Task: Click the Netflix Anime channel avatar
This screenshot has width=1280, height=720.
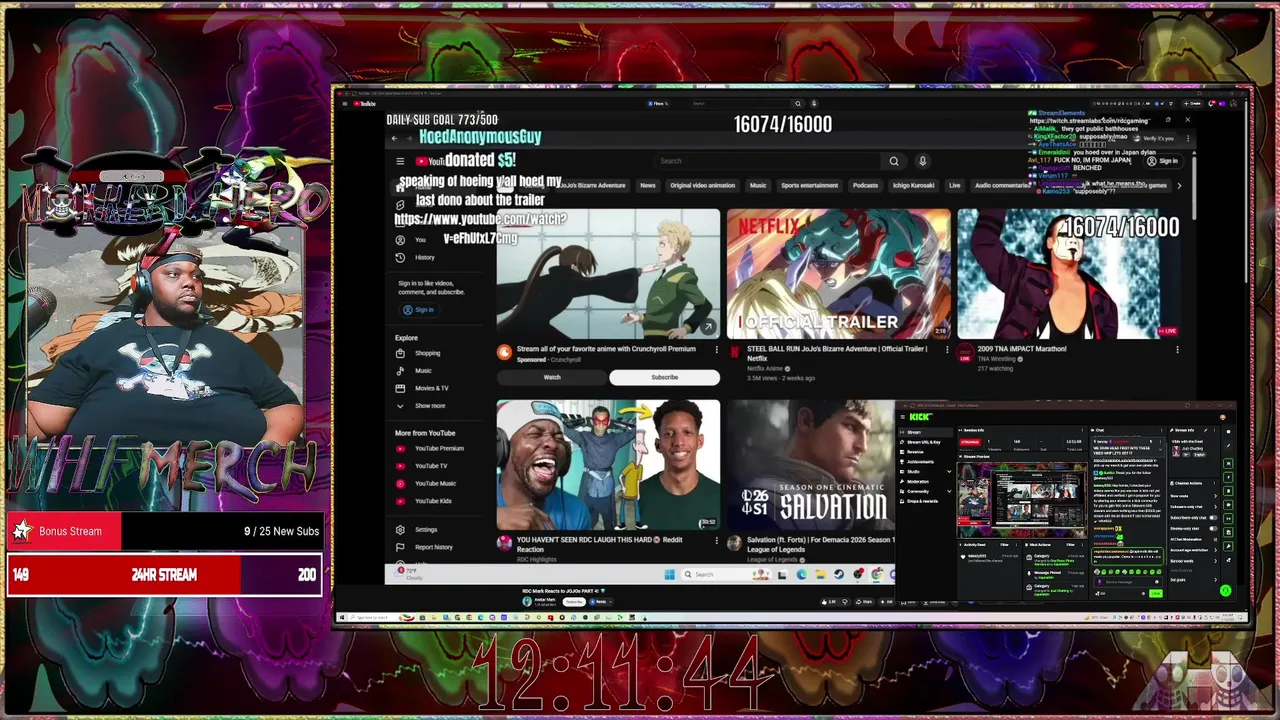Action: click(735, 352)
